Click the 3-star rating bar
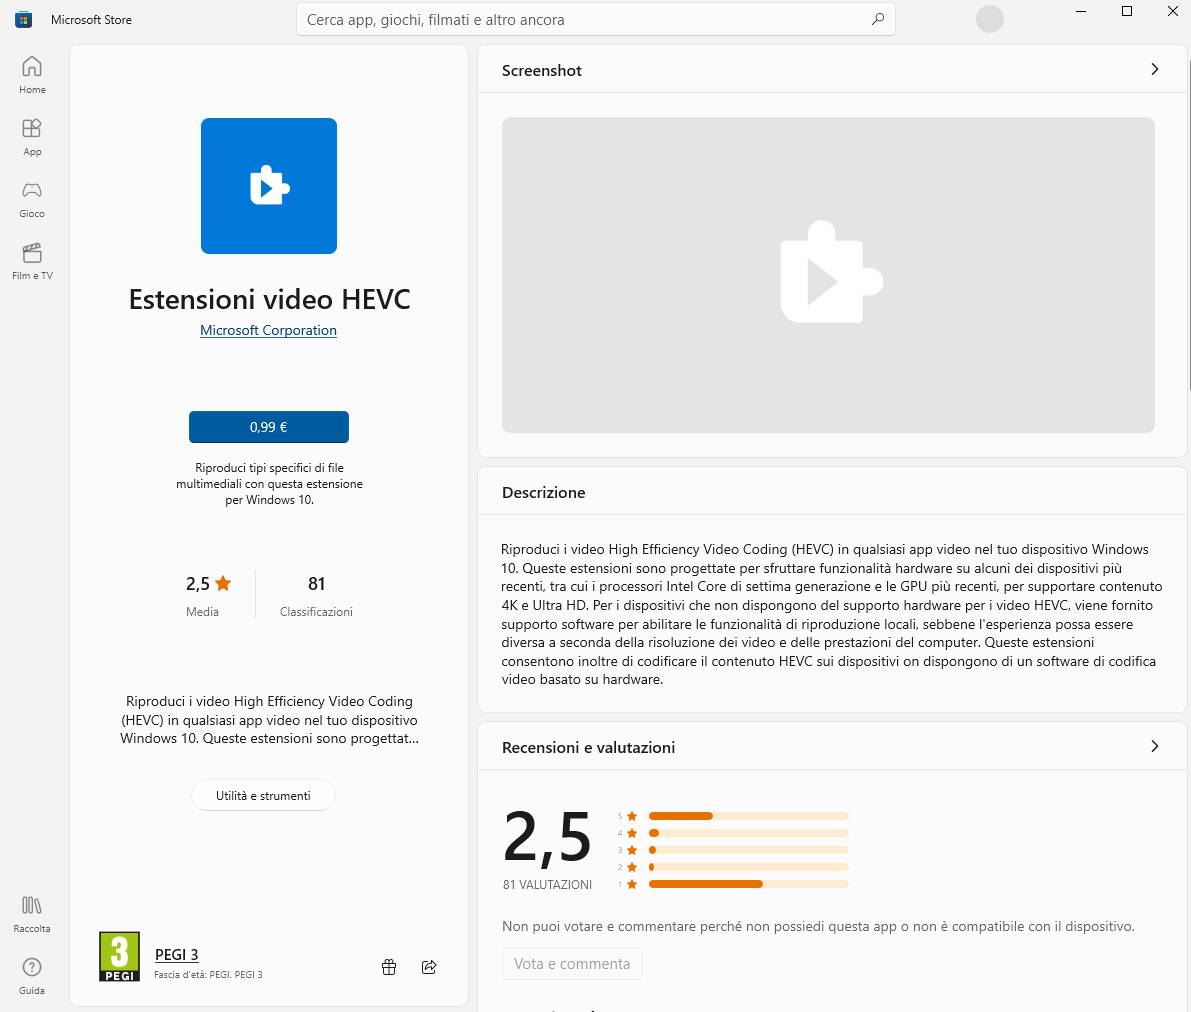 point(748,849)
